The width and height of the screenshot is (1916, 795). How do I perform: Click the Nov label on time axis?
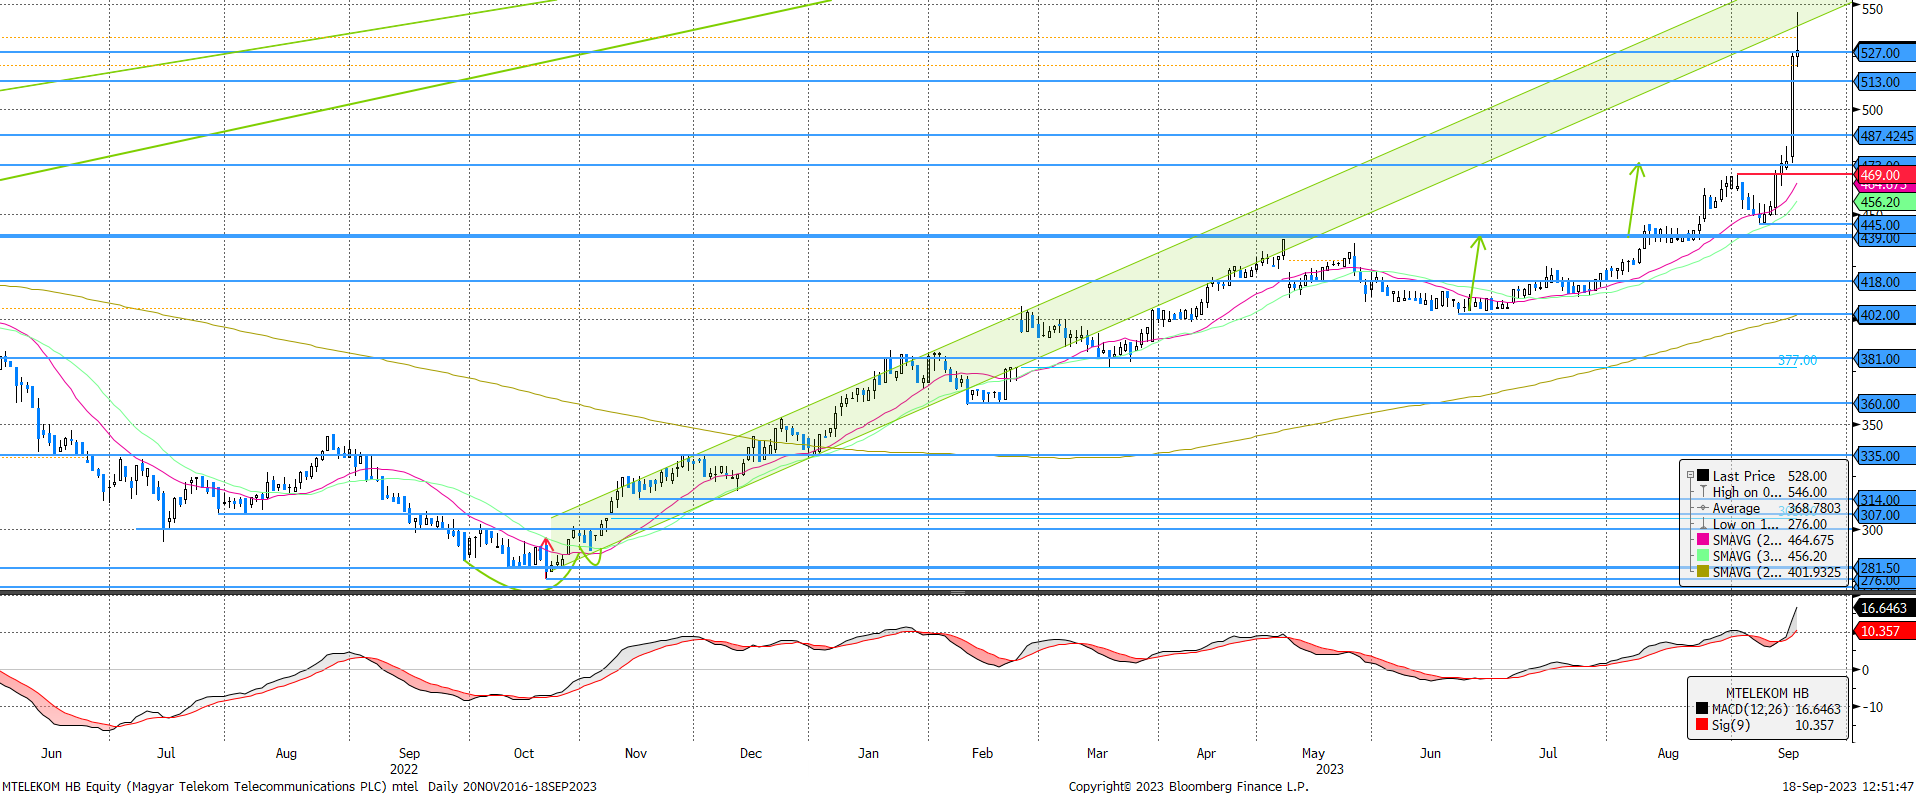click(636, 753)
